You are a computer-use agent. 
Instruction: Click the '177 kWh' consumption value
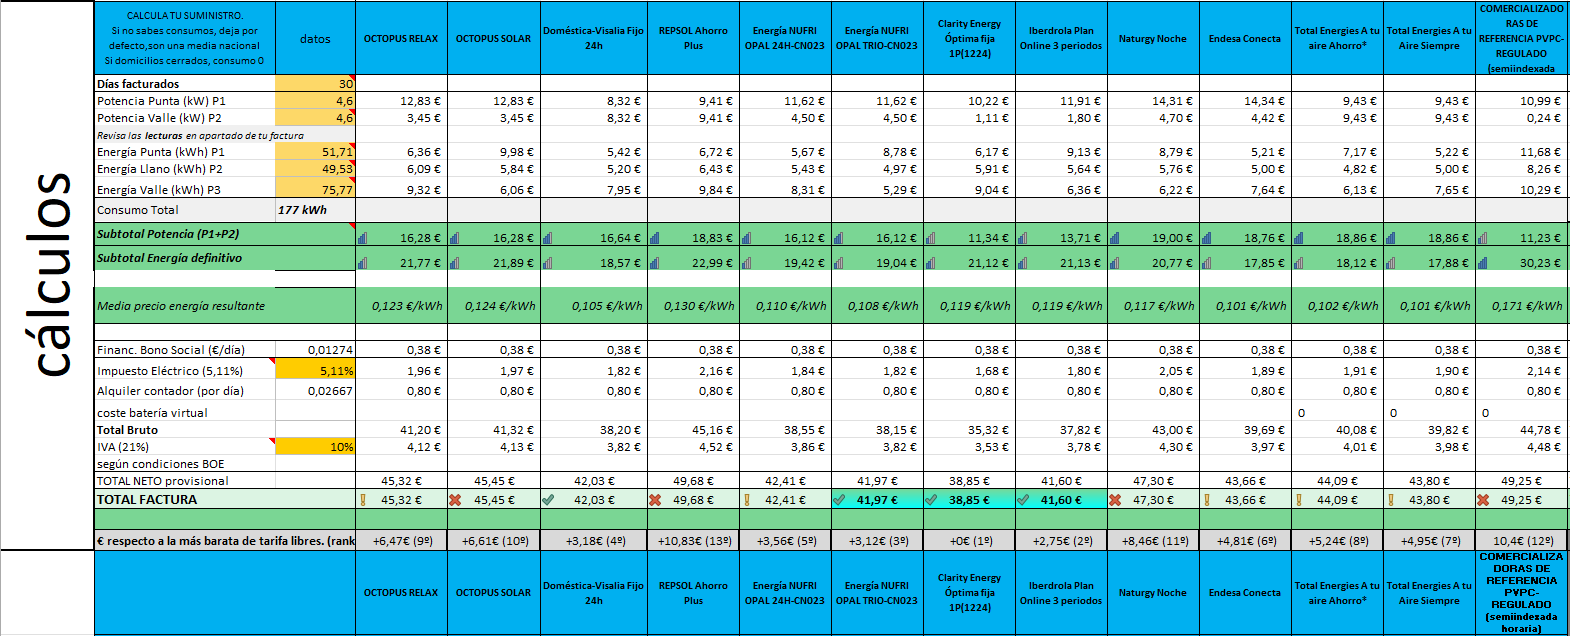click(303, 210)
